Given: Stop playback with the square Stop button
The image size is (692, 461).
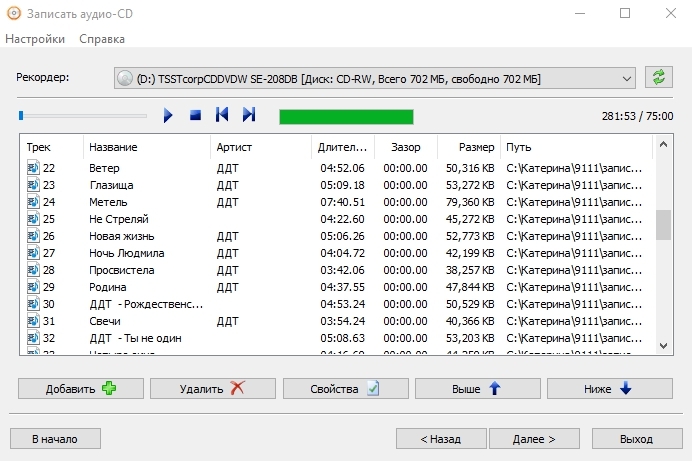Looking at the screenshot, I should 195,116.
